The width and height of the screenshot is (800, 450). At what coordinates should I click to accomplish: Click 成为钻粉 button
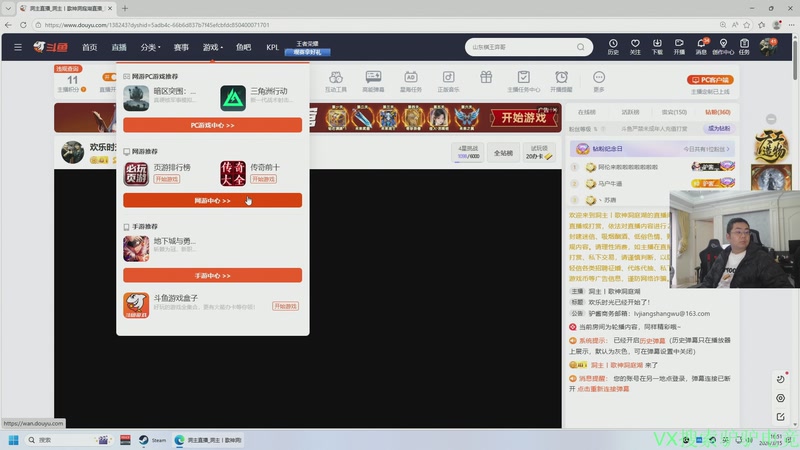(x=719, y=129)
